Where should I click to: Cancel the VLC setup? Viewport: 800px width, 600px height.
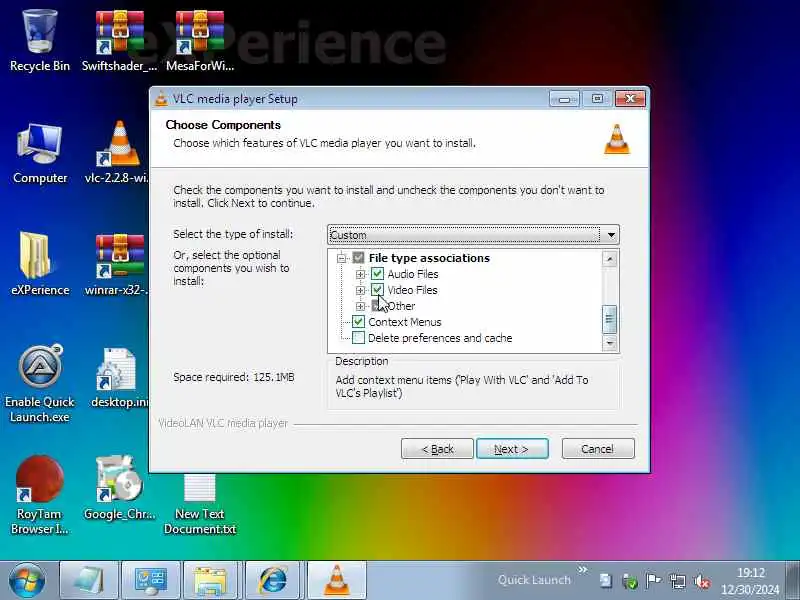click(x=598, y=449)
